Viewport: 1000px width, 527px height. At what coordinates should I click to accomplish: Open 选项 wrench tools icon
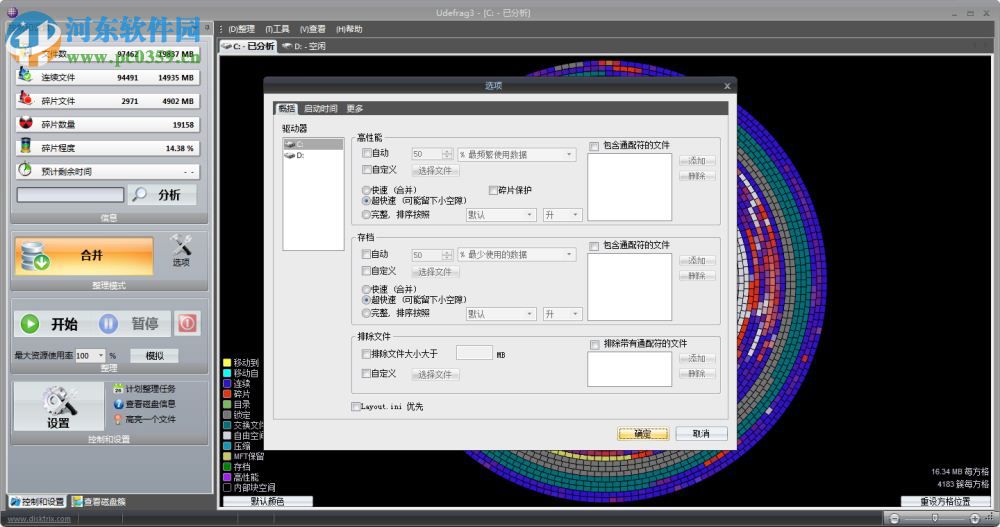point(181,246)
